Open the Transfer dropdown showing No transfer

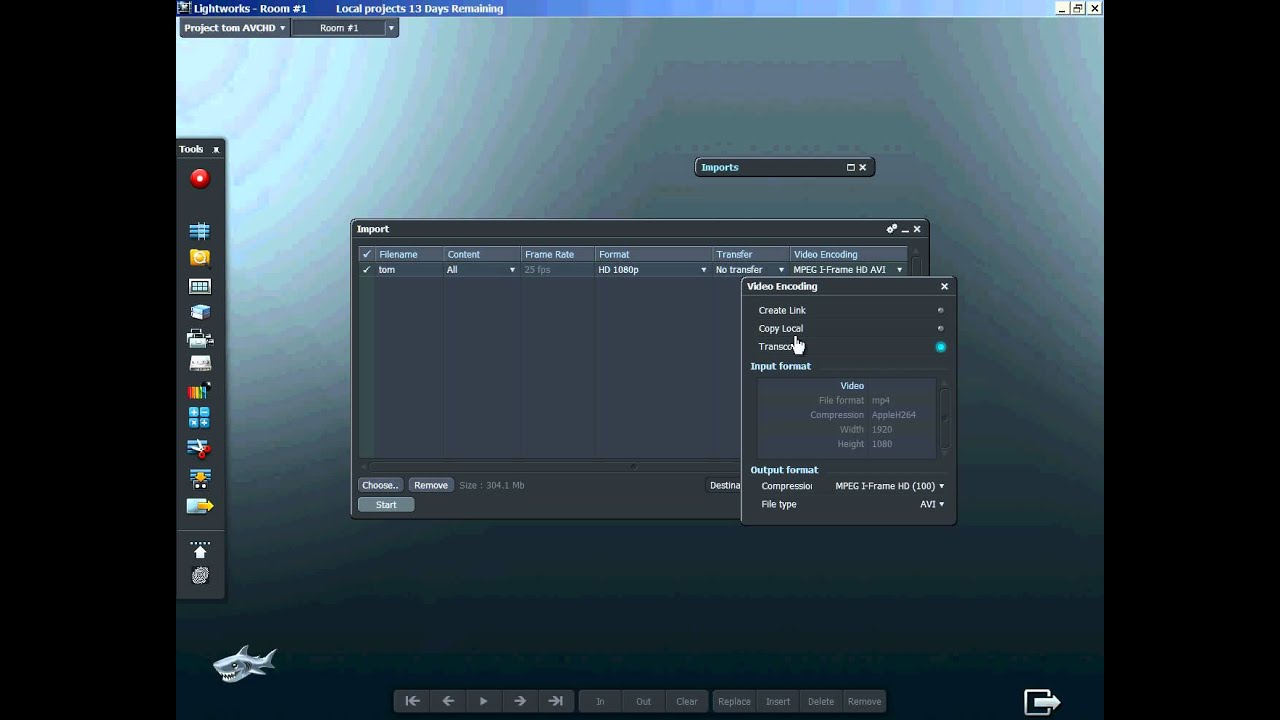[x=751, y=270]
